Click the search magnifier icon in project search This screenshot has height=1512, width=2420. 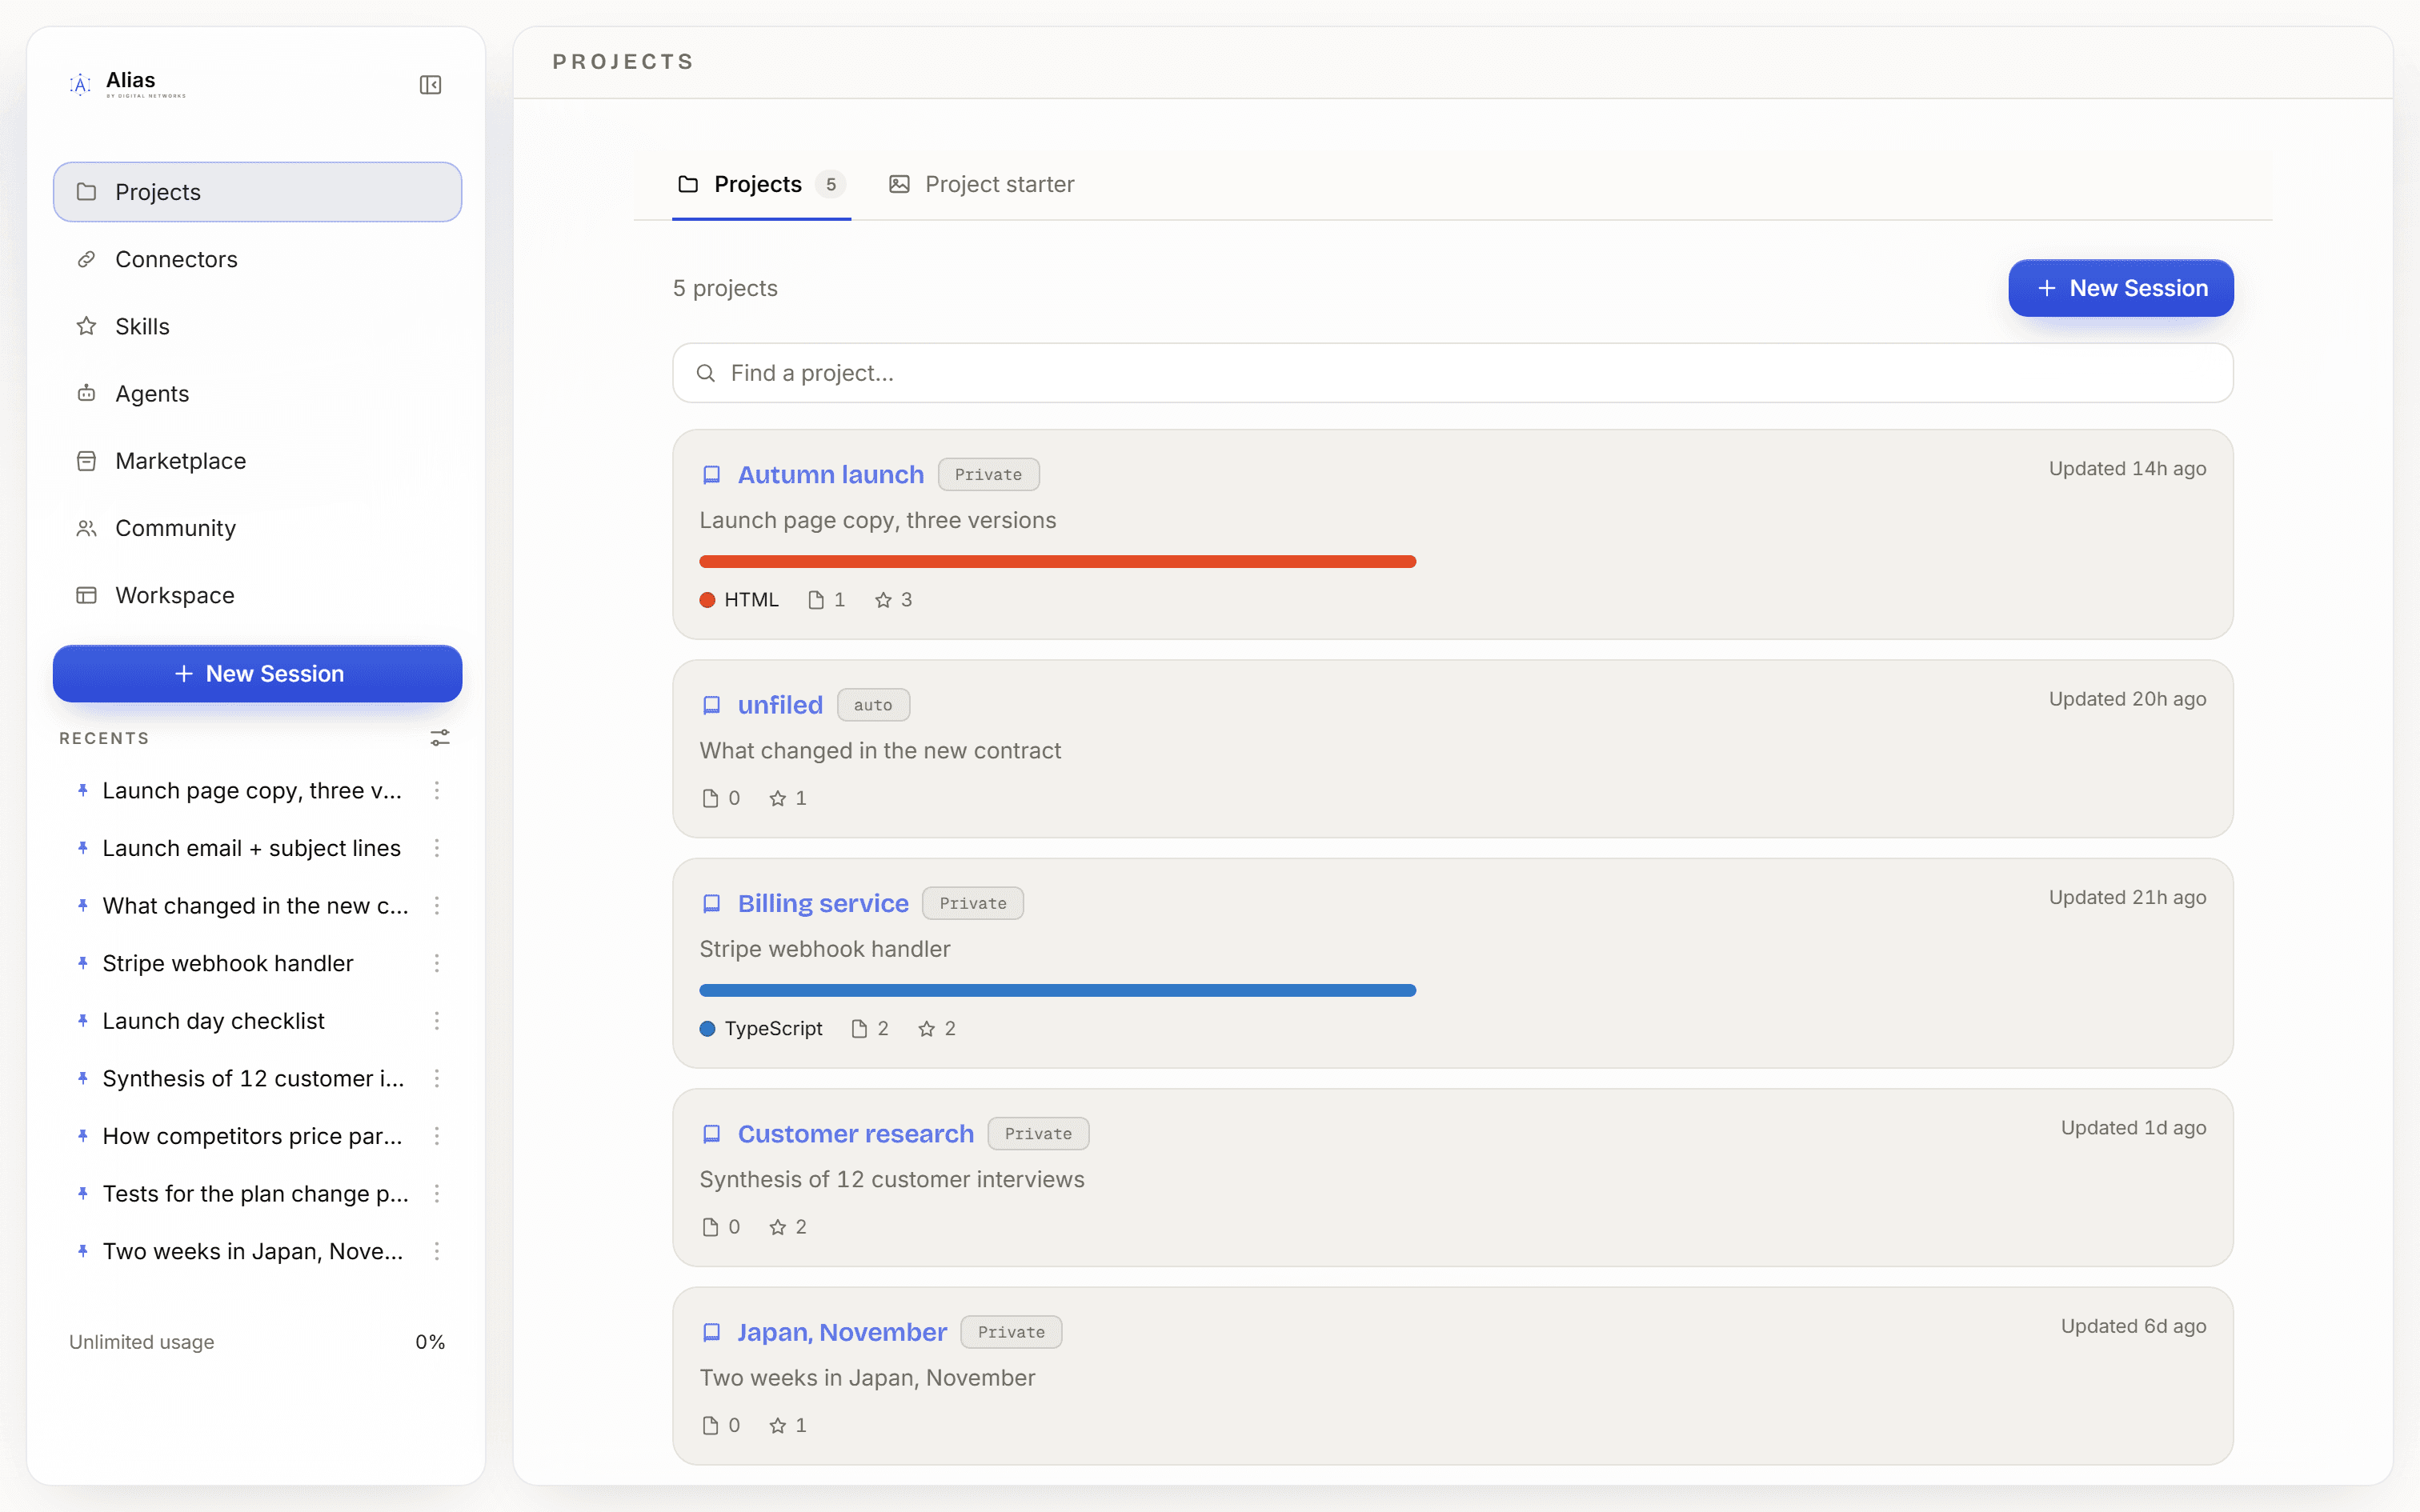tap(706, 373)
